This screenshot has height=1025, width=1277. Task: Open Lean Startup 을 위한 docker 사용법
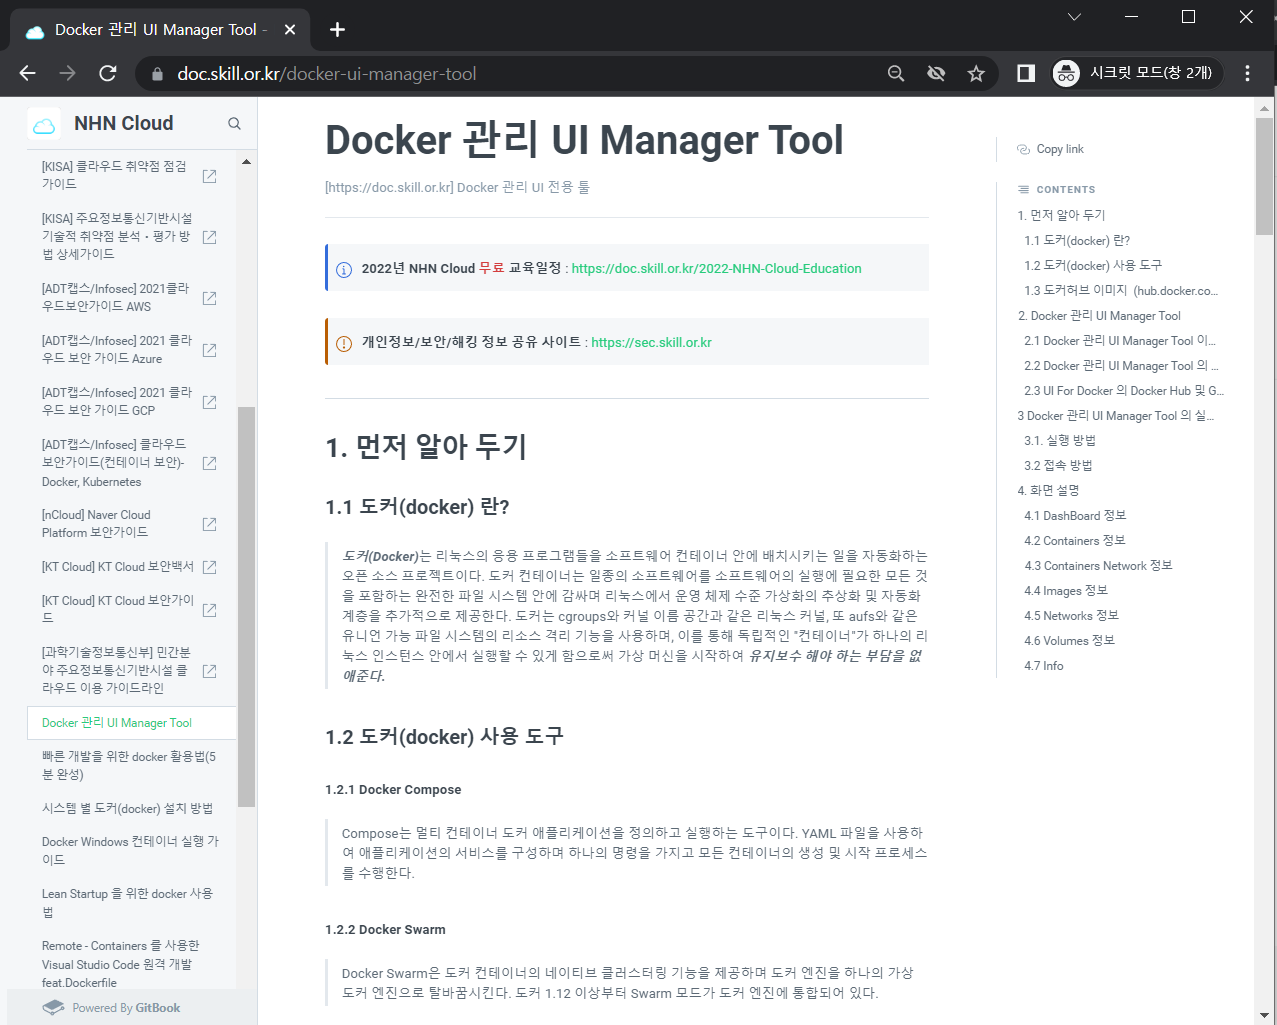(x=128, y=902)
